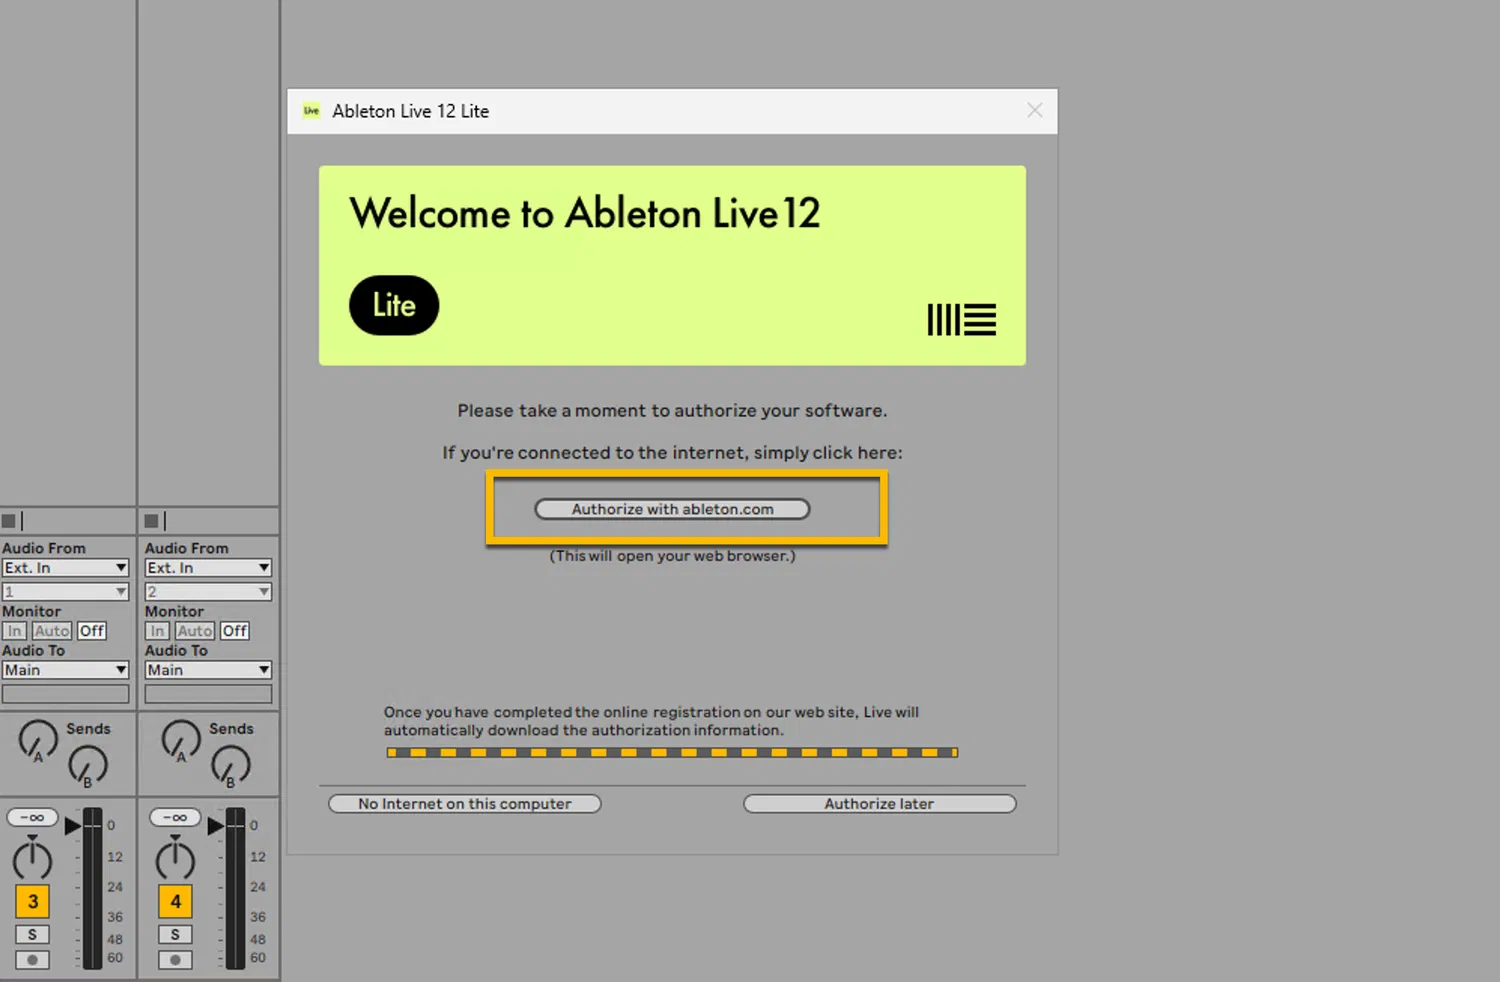
Task: Set track 4 Monitor to Auto
Action: tap(195, 631)
